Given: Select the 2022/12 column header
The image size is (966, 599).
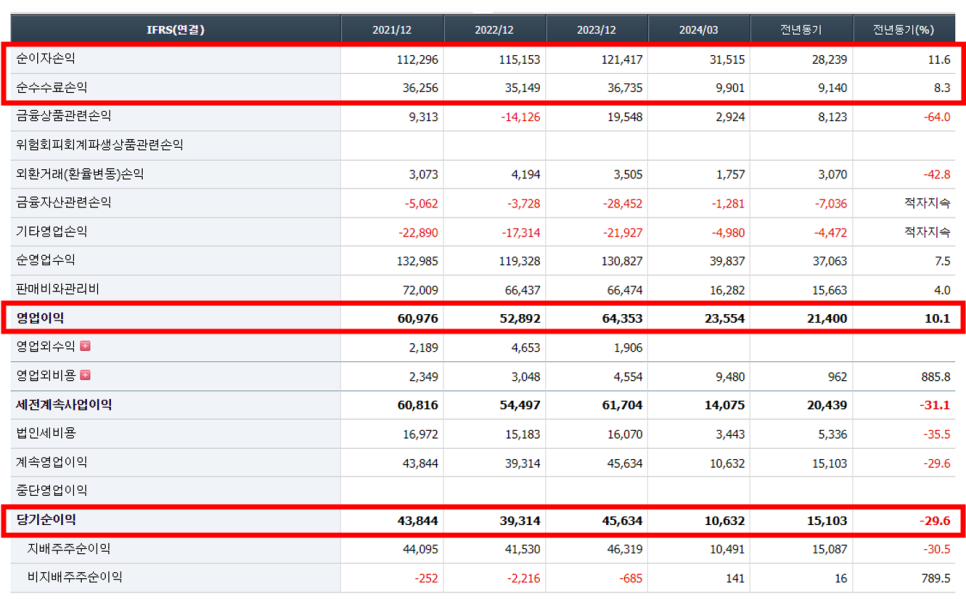Looking at the screenshot, I should (494, 30).
